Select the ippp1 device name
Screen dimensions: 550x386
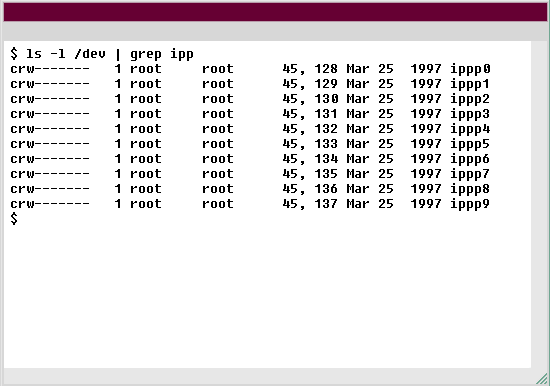click(x=470, y=84)
